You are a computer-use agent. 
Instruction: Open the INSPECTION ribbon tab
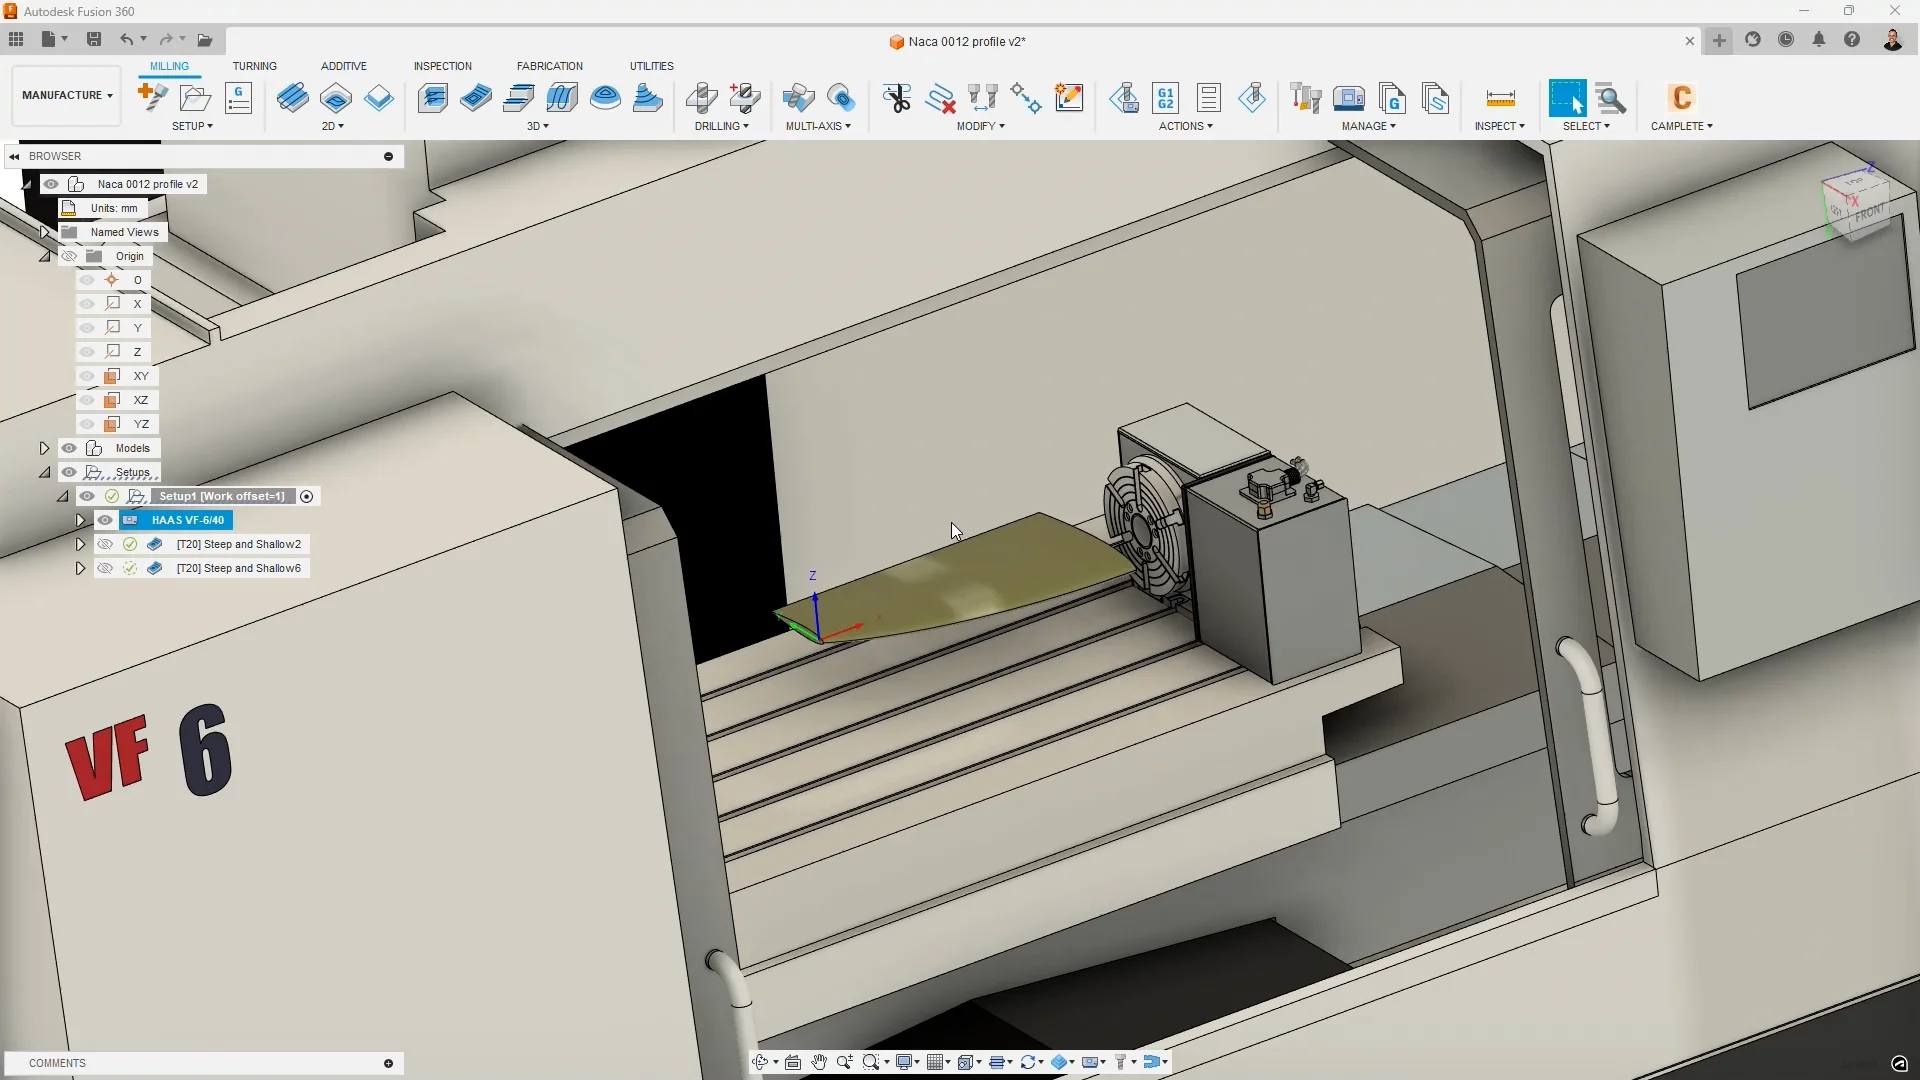coord(443,66)
